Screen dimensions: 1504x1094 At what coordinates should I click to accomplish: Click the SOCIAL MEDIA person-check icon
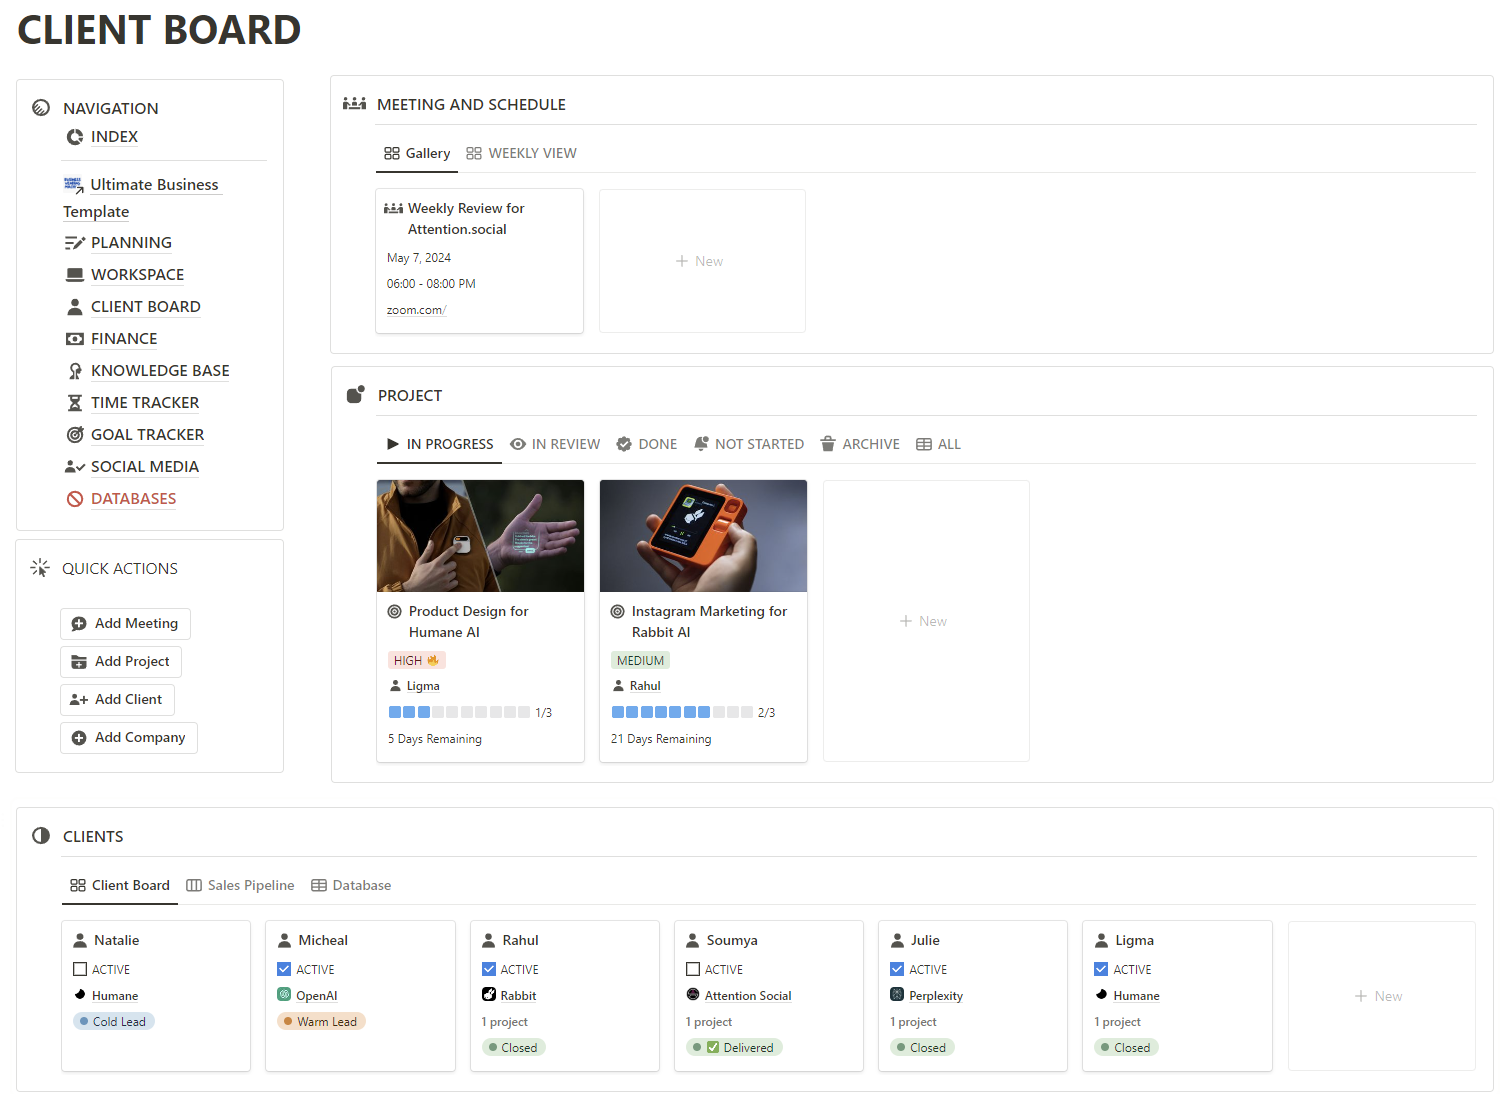(x=75, y=467)
